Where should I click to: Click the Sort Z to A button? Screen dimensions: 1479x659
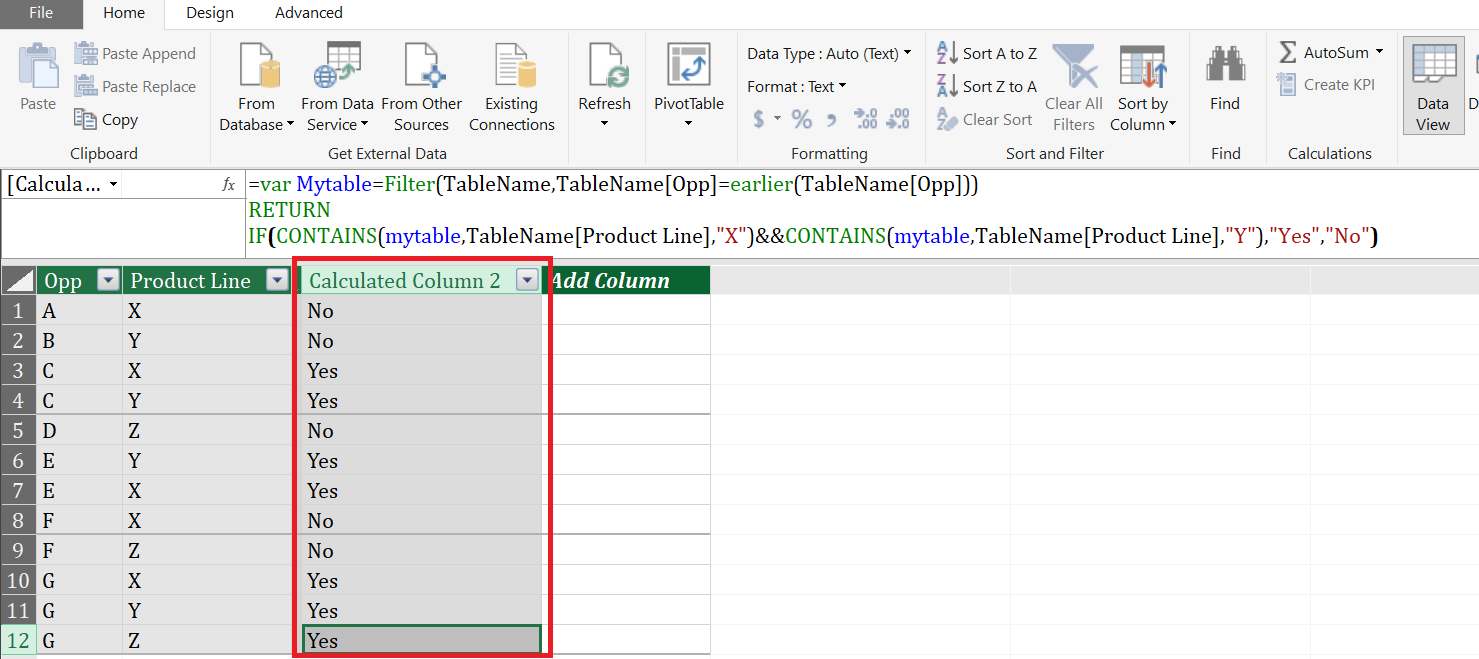pos(987,87)
